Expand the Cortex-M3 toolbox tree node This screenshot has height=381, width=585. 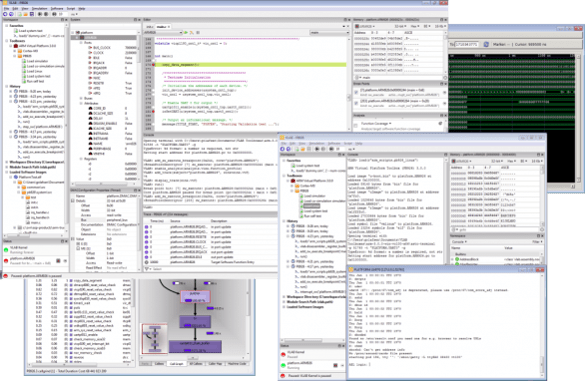pos(15,51)
